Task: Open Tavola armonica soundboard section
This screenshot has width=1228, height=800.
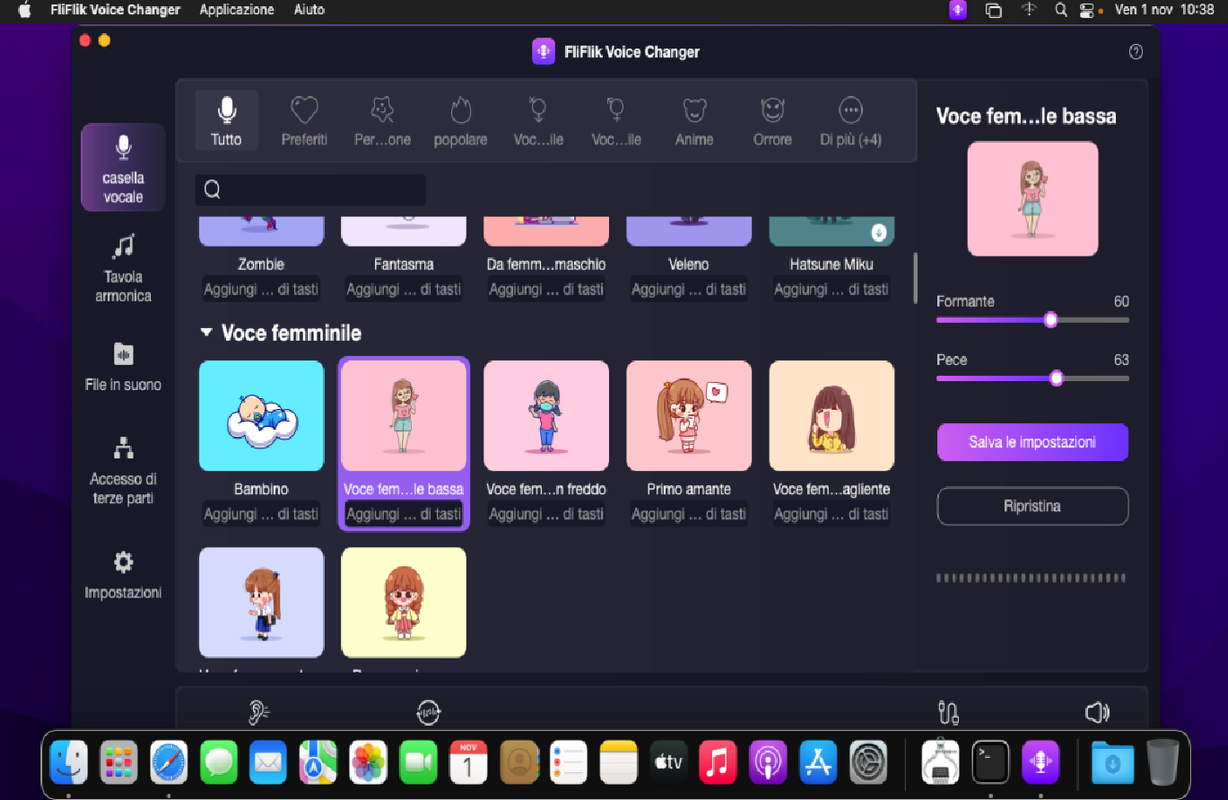Action: click(123, 267)
